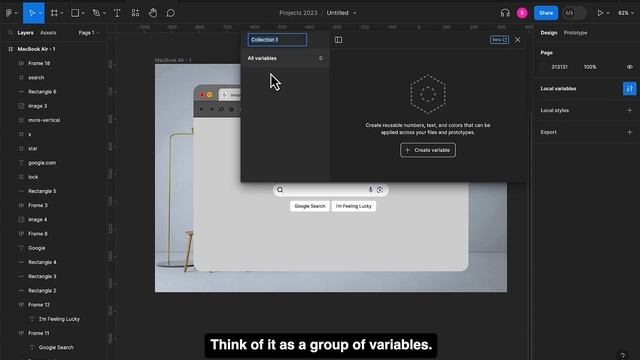The height and width of the screenshot is (360, 640).
Task: Click the Share button
Action: [x=546, y=13]
